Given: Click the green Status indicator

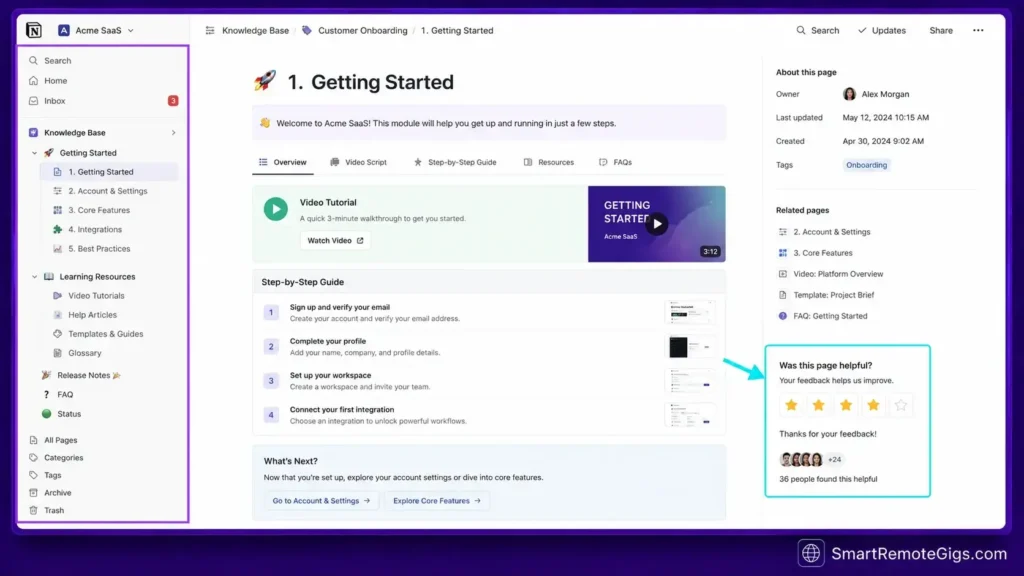Looking at the screenshot, I should [x=46, y=413].
